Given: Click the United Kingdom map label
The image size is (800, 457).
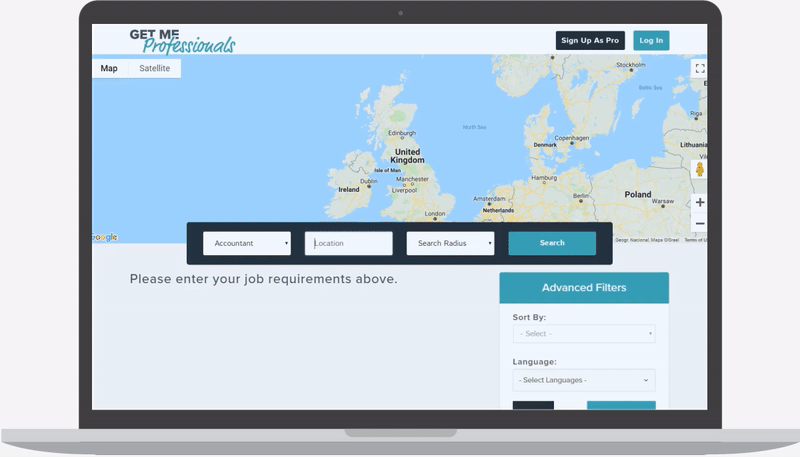Looking at the screenshot, I should coord(407,156).
